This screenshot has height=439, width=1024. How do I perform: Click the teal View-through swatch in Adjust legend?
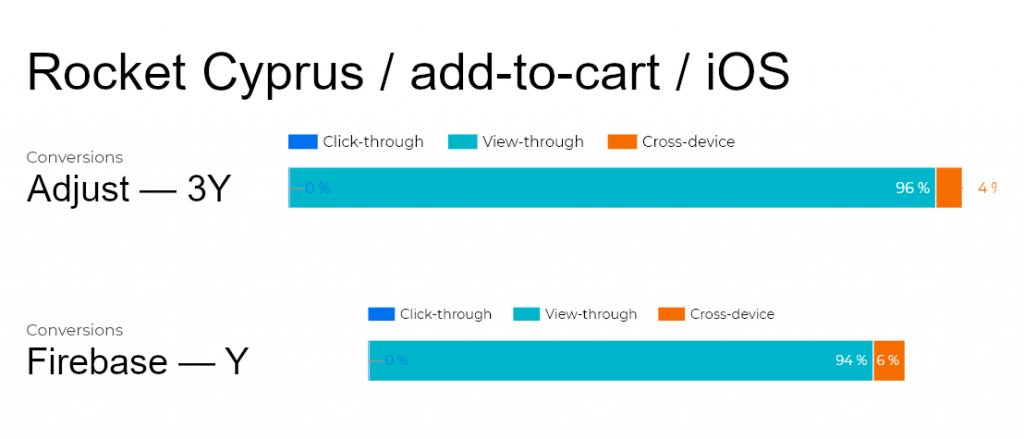[x=461, y=142]
